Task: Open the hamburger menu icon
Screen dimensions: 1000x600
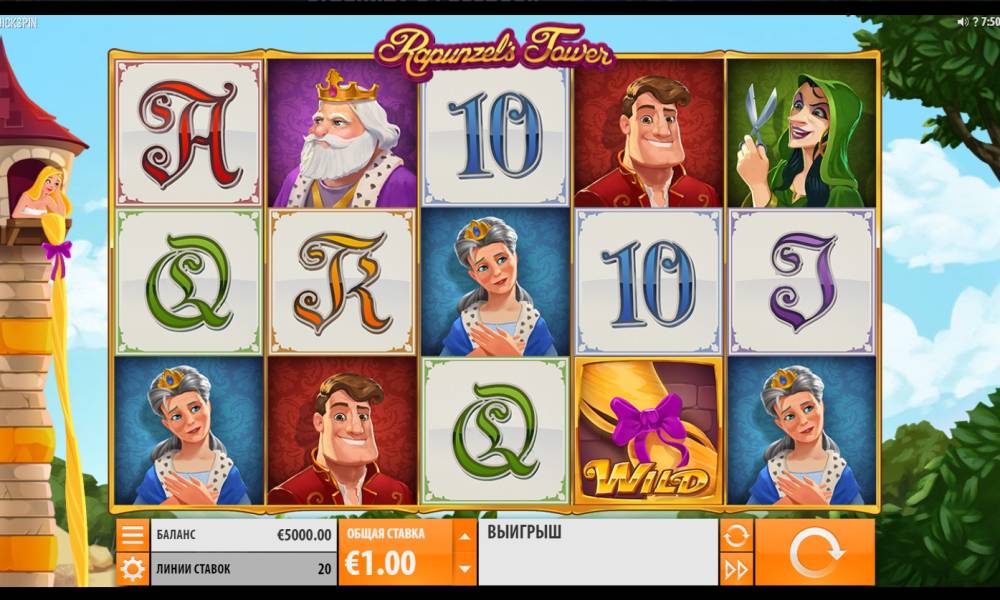Action: pos(132,535)
